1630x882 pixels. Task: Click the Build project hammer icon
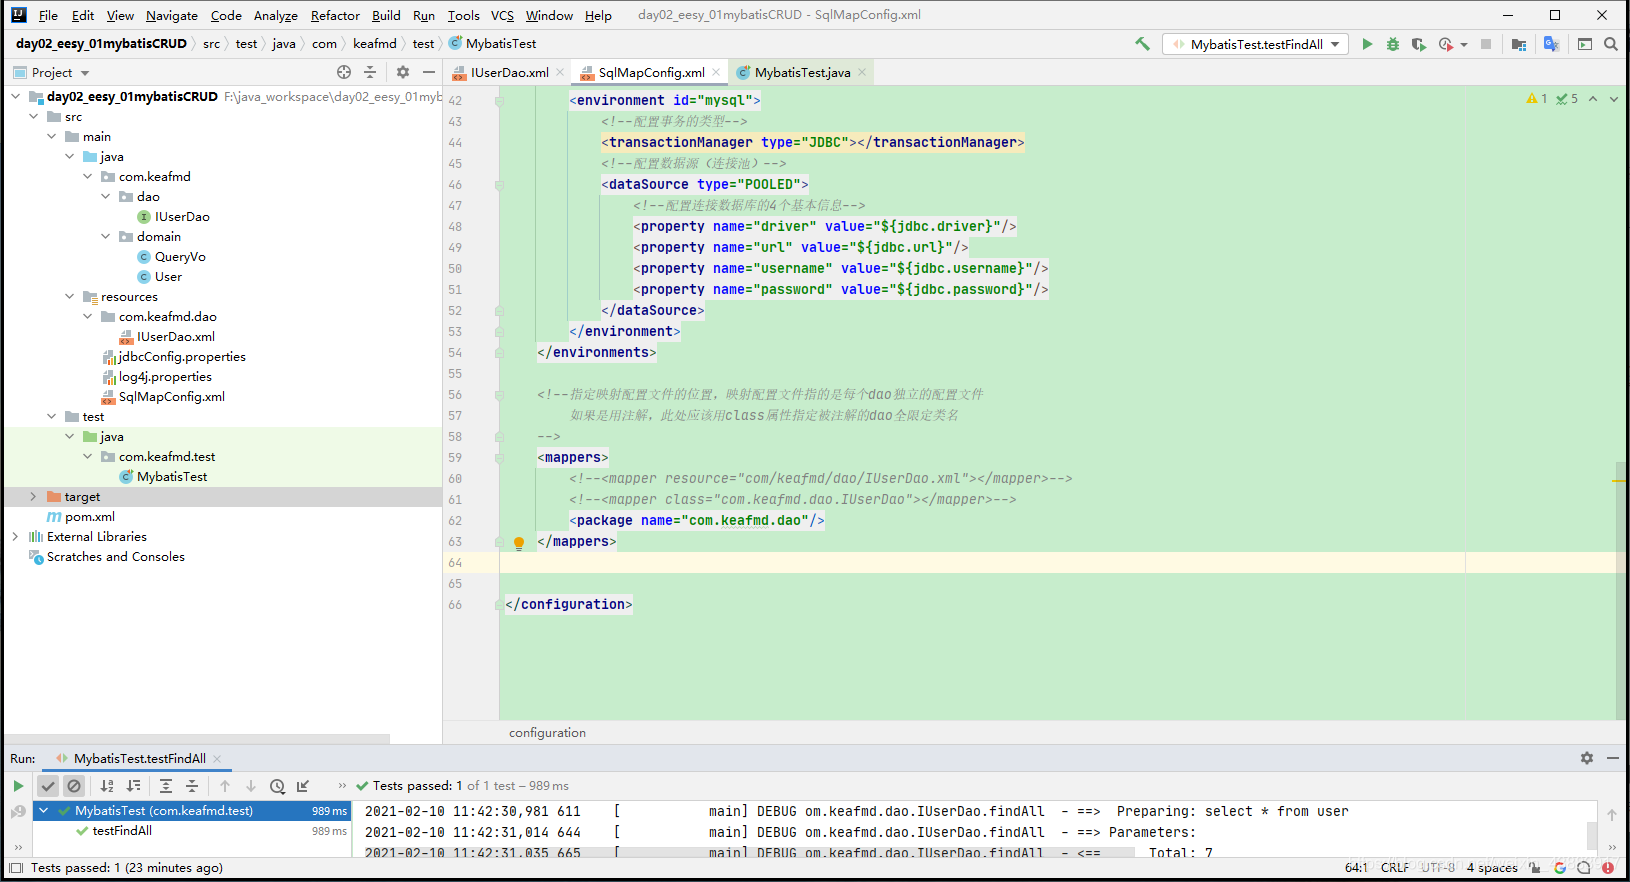(x=1142, y=44)
